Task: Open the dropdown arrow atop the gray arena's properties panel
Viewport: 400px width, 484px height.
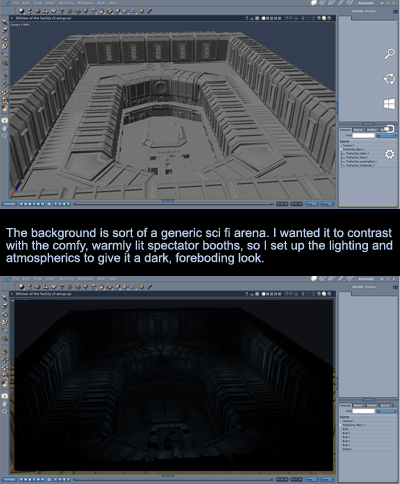Action: (395, 11)
